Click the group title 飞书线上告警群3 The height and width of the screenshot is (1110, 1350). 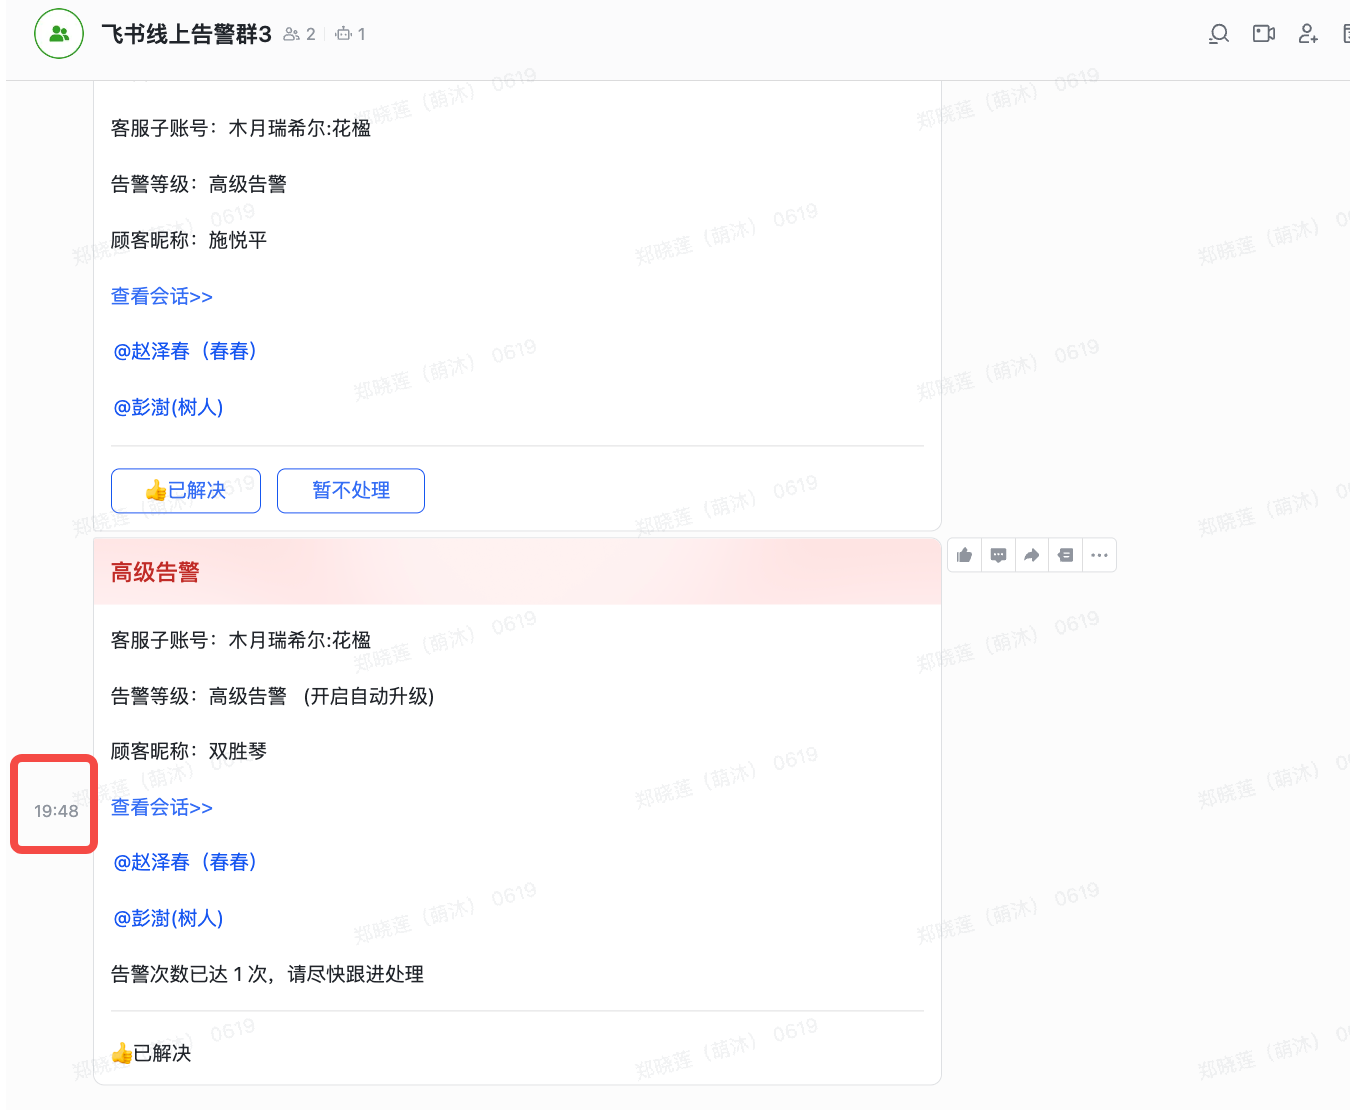(x=187, y=34)
